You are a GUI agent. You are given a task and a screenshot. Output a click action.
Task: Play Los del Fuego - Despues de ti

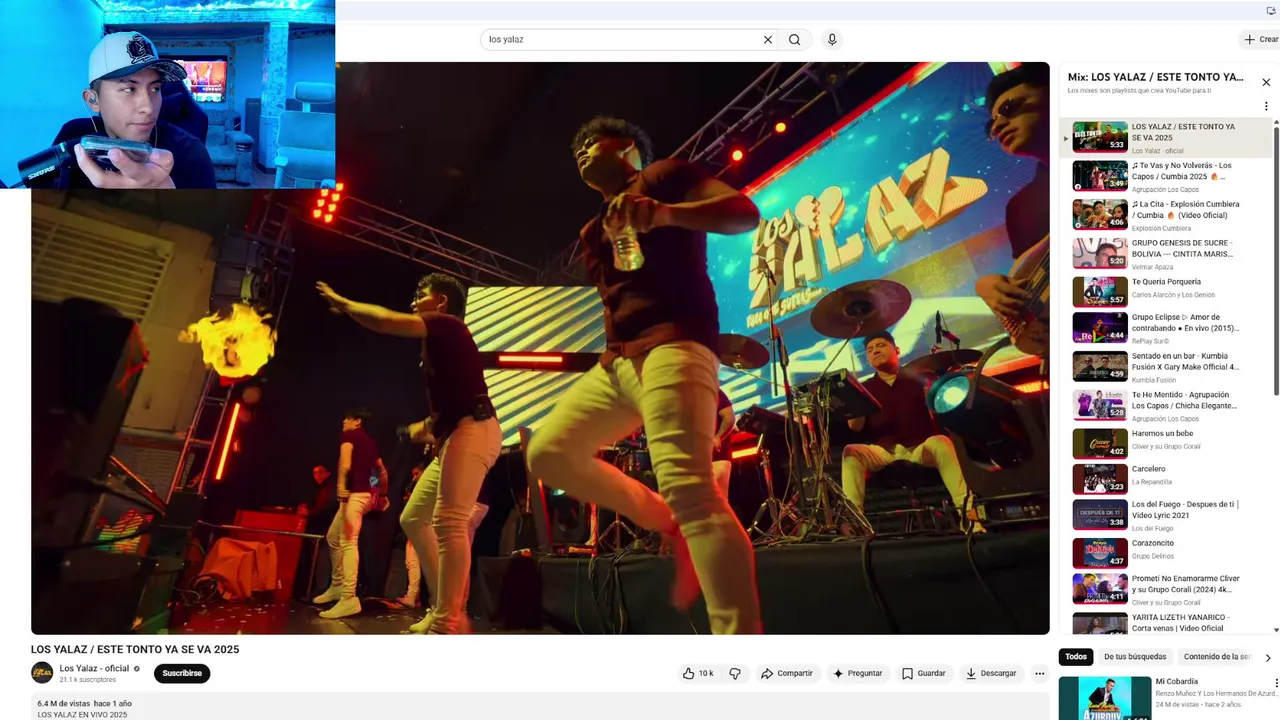[1166, 515]
